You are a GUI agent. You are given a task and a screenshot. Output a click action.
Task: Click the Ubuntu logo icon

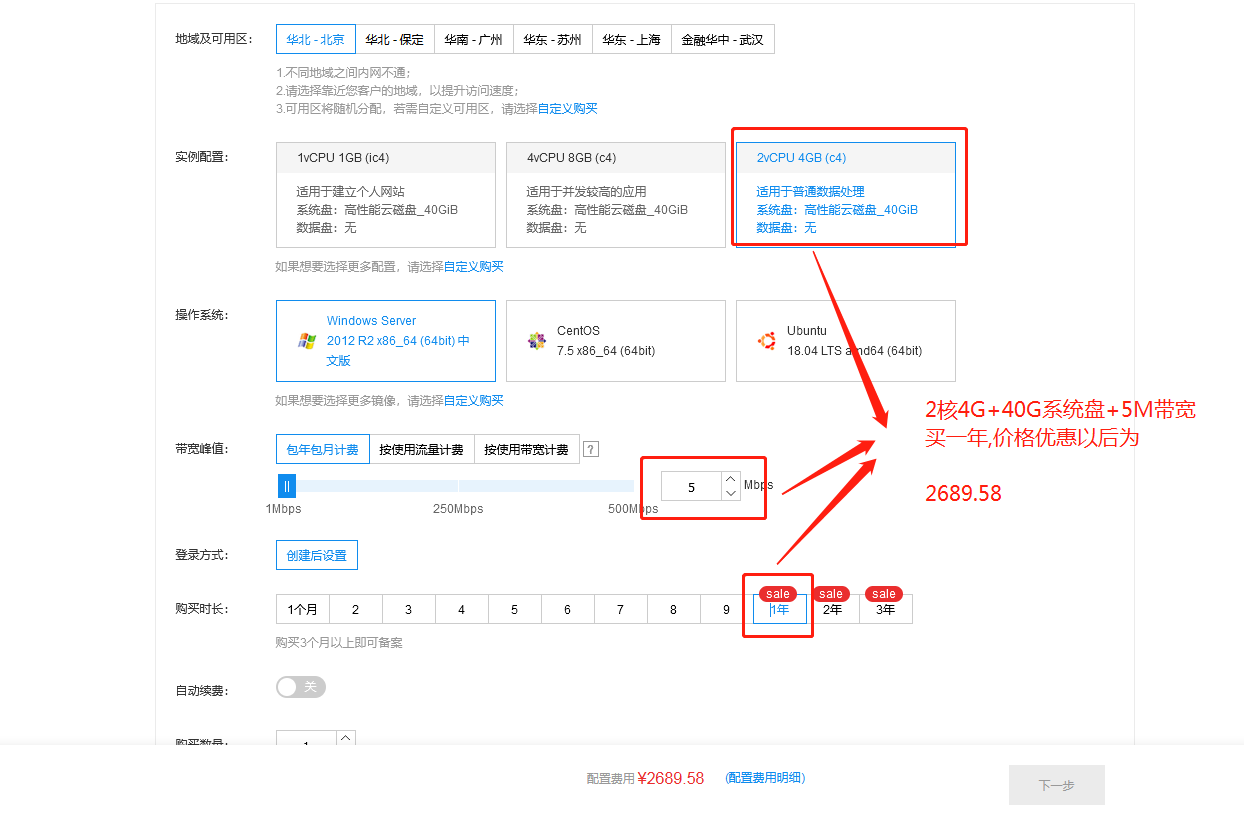[x=766, y=341]
